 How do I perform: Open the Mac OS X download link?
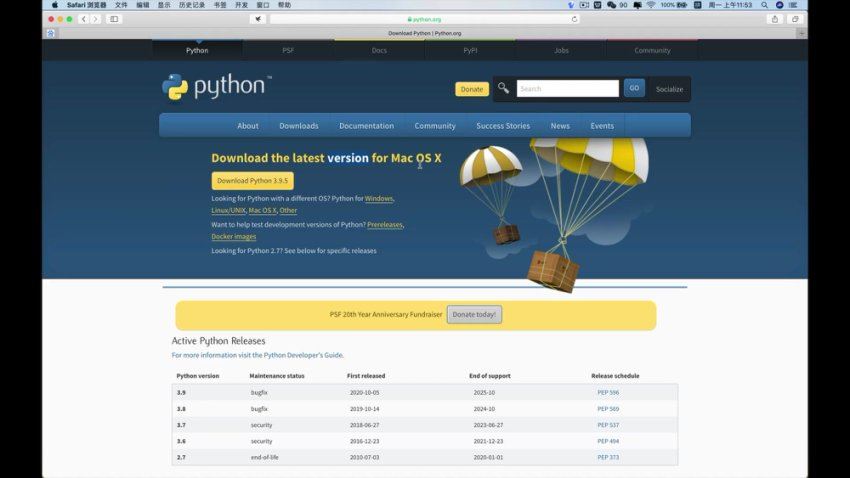(262, 210)
